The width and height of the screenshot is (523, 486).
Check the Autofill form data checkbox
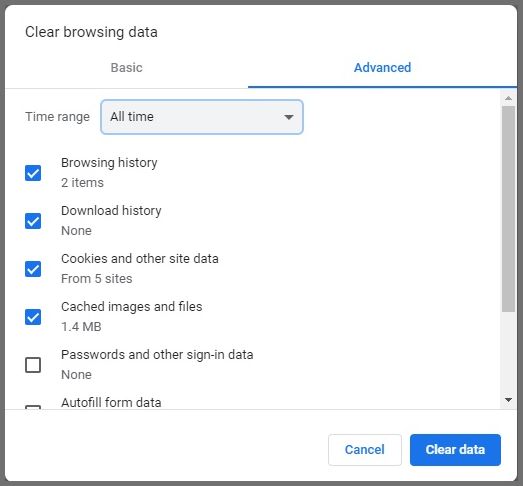(x=33, y=407)
